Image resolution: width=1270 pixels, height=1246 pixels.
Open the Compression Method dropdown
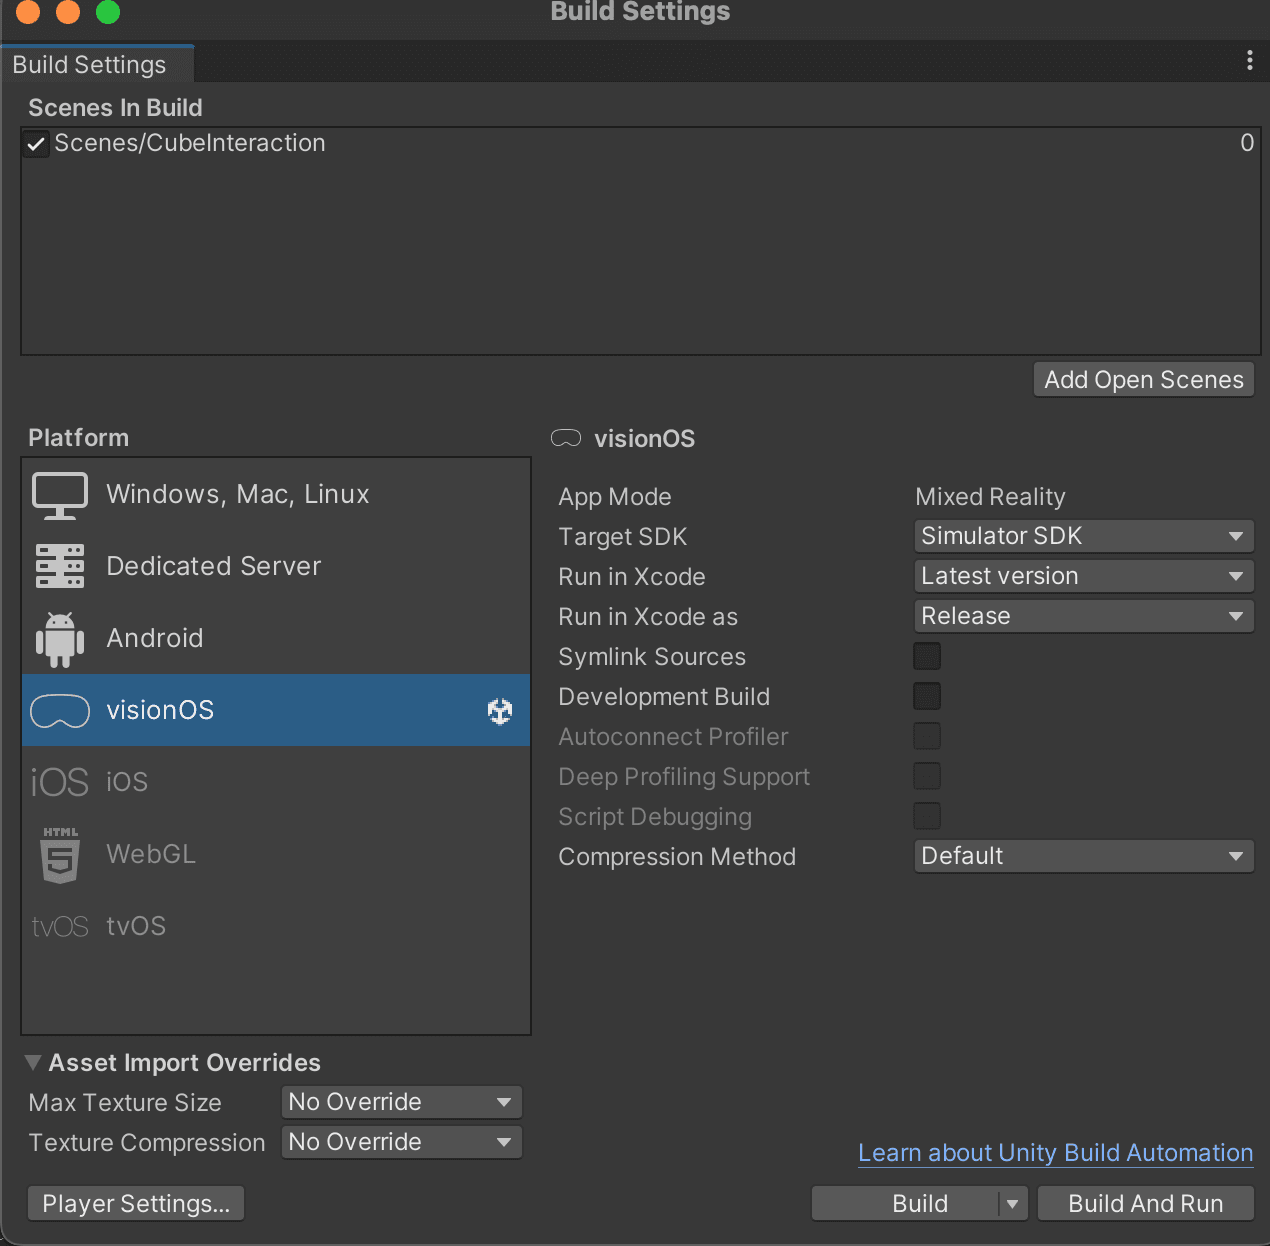click(1084, 856)
